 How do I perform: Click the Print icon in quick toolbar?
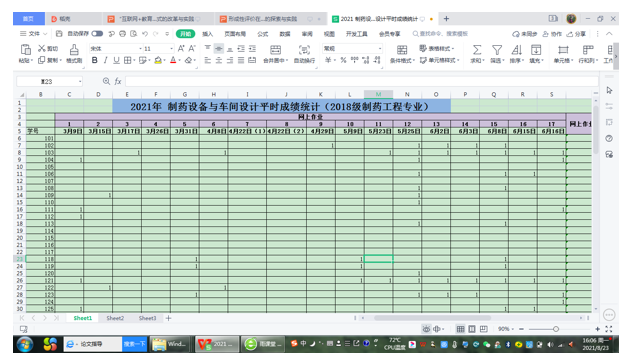[122, 33]
